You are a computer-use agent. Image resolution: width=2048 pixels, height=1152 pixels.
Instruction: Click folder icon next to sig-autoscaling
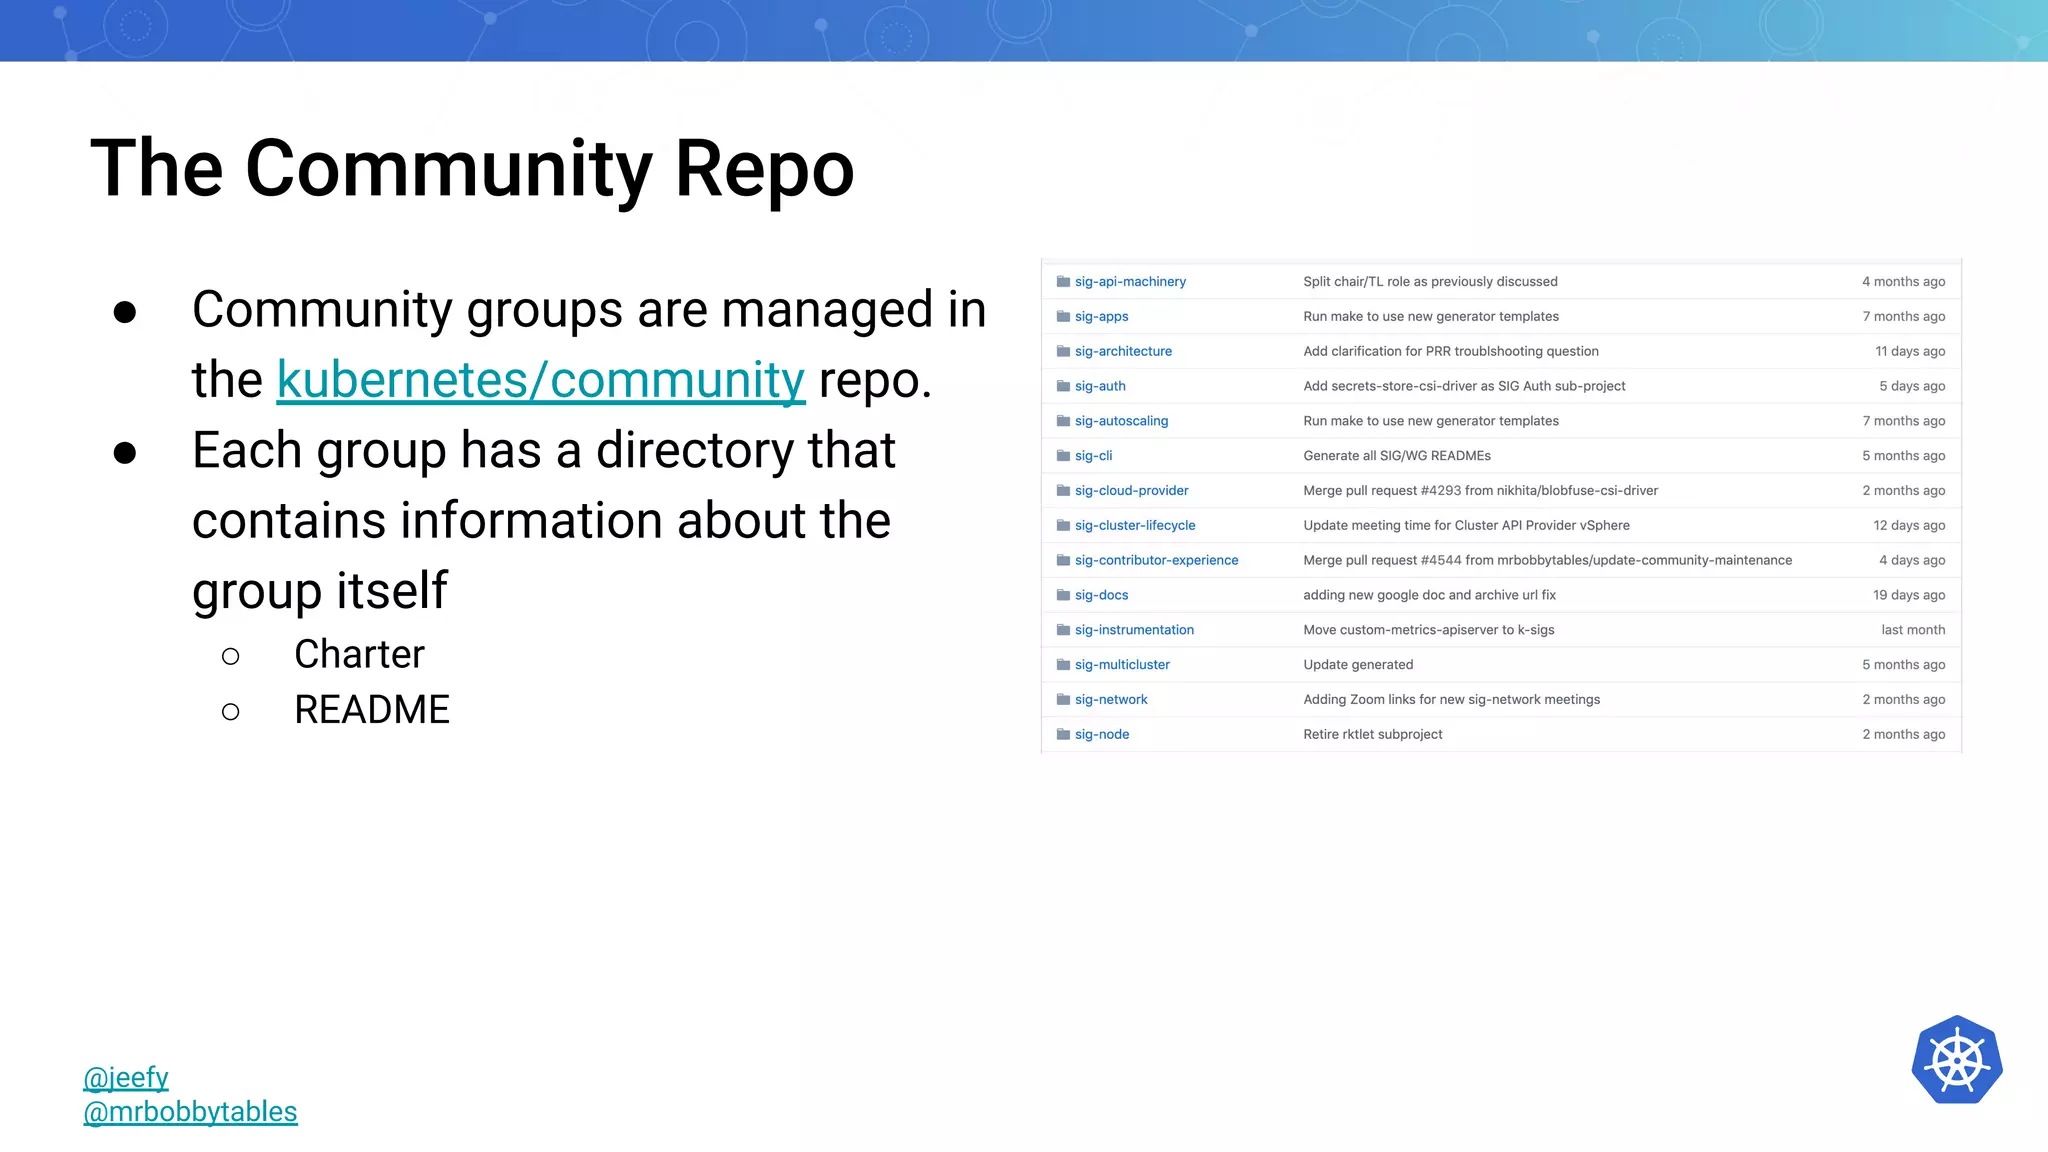pos(1063,421)
